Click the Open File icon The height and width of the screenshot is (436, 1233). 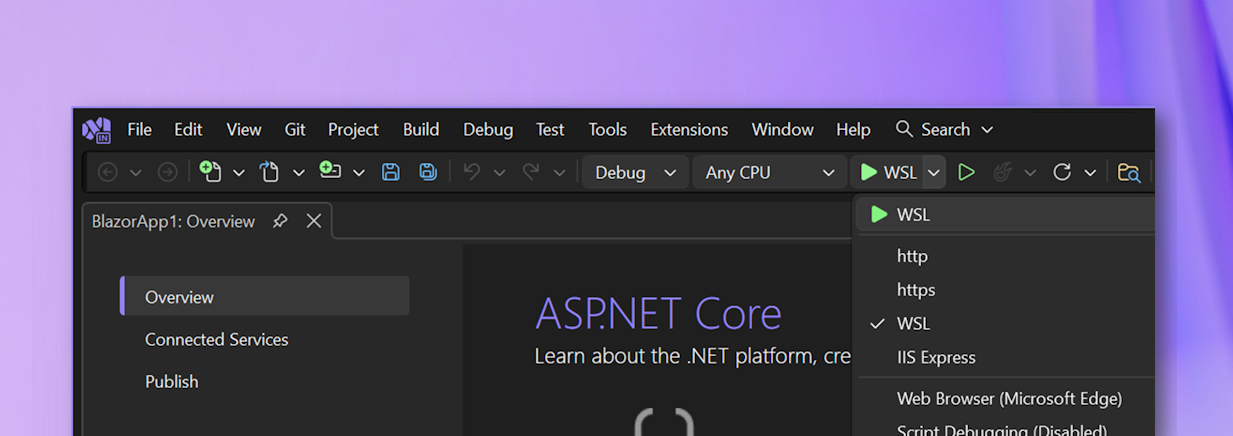click(x=270, y=172)
